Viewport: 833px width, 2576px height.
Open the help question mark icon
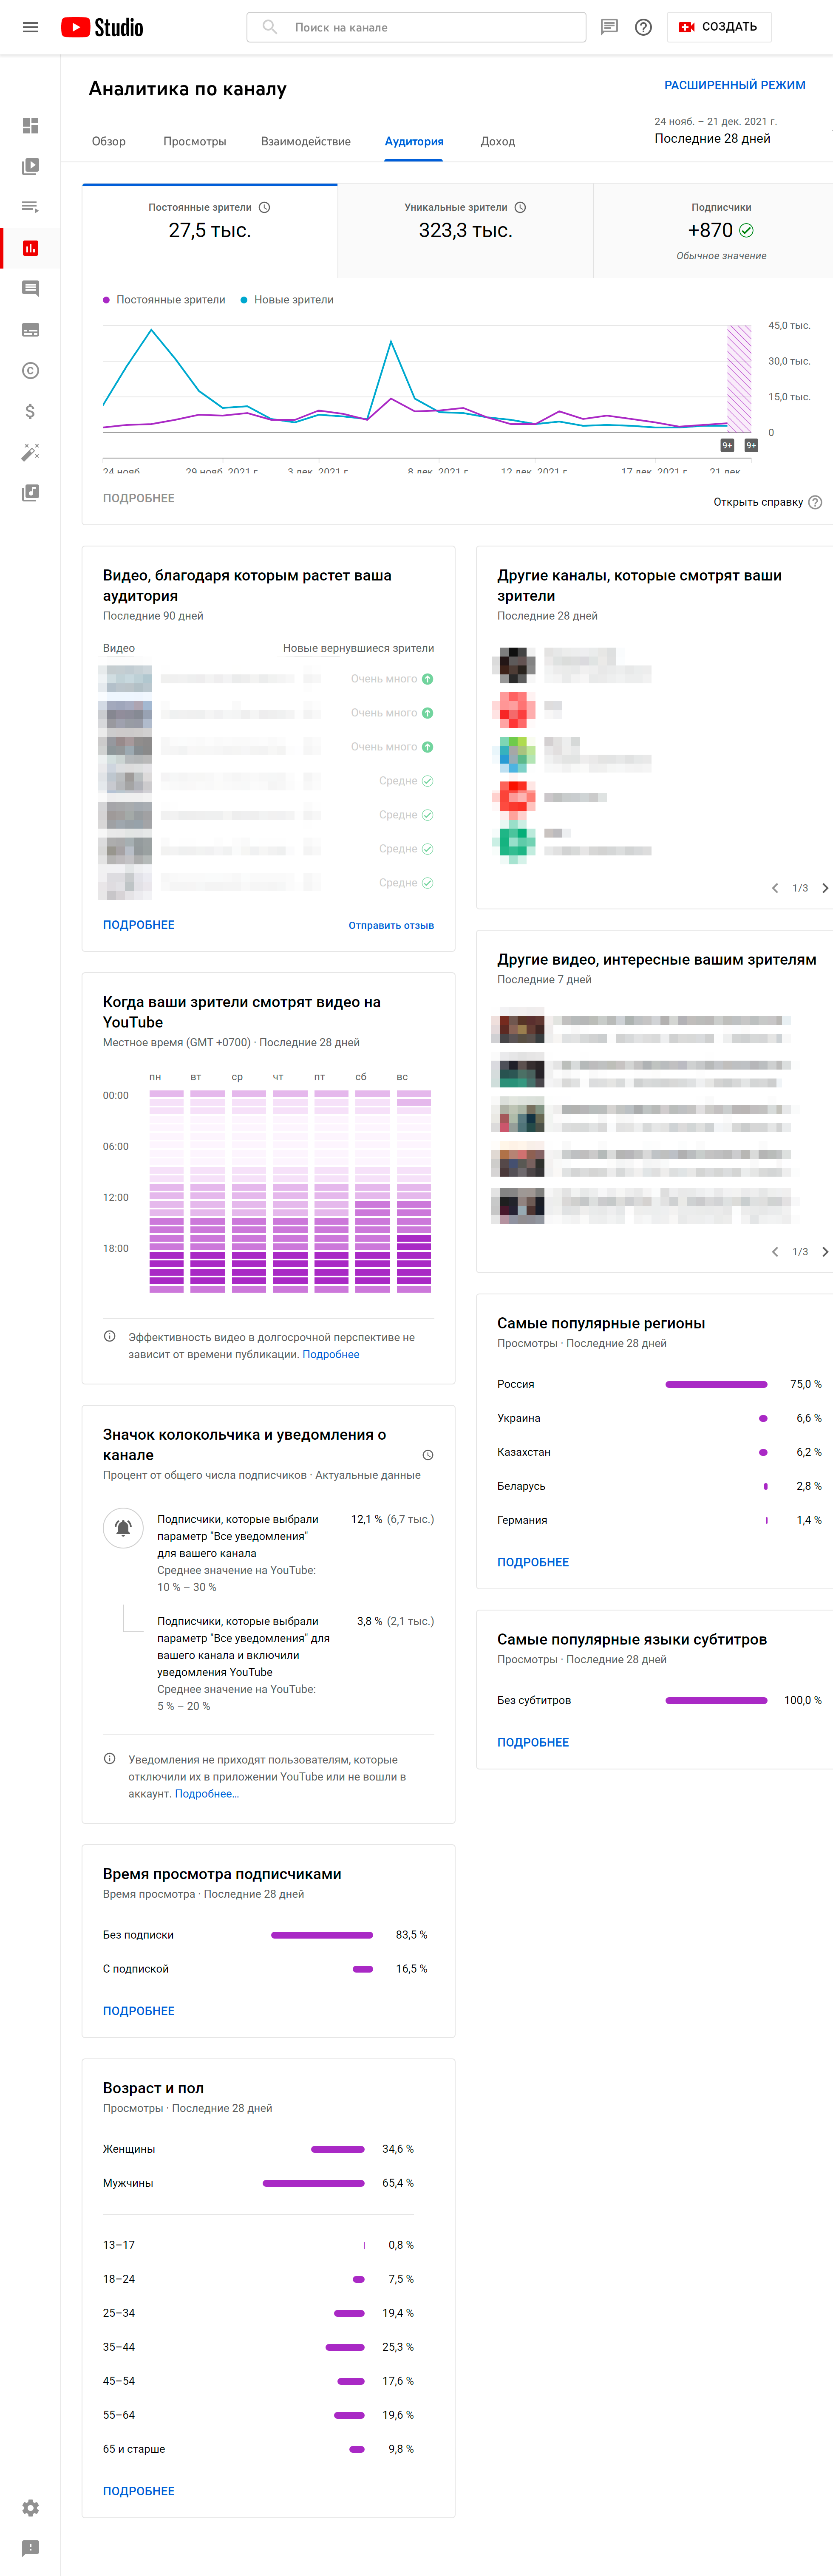[644, 27]
